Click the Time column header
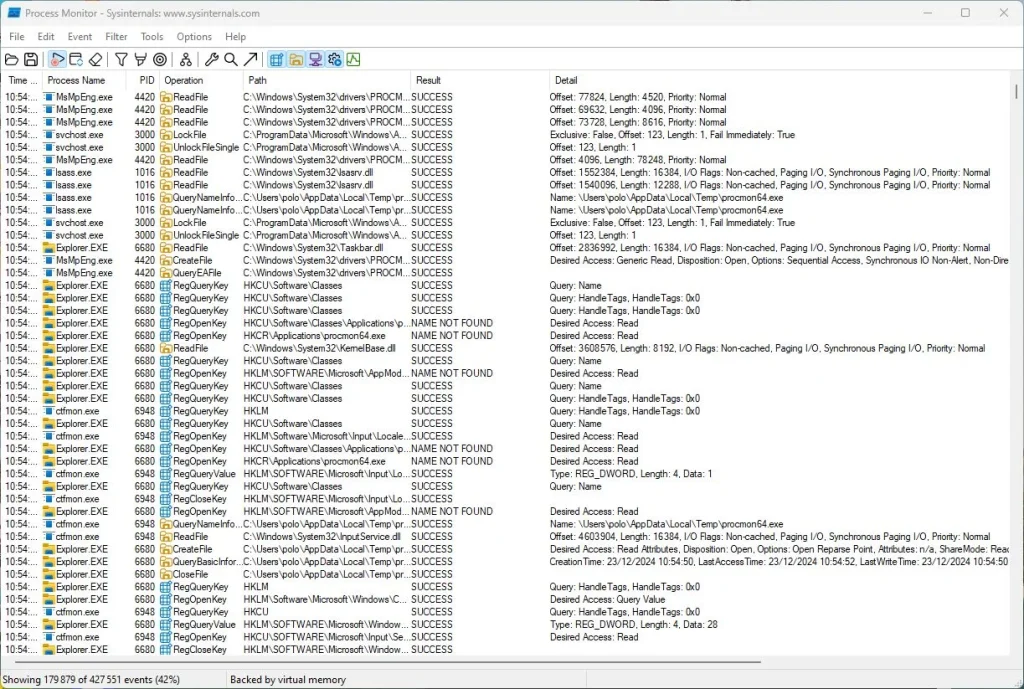The height and width of the screenshot is (689, 1024). 22,80
